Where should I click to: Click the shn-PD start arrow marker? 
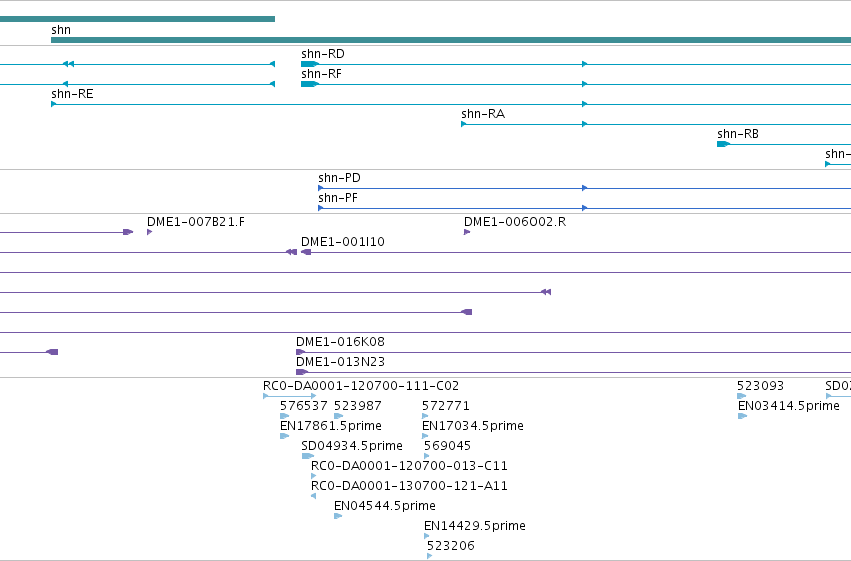click(x=321, y=188)
